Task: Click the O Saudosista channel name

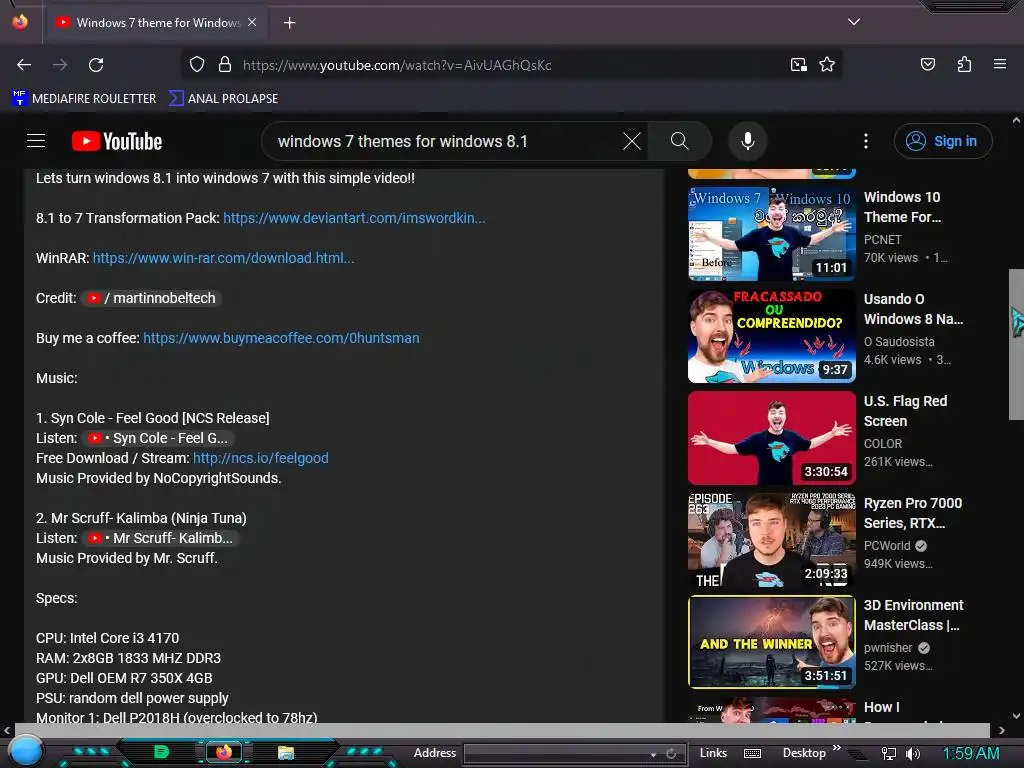Action: [x=899, y=342]
